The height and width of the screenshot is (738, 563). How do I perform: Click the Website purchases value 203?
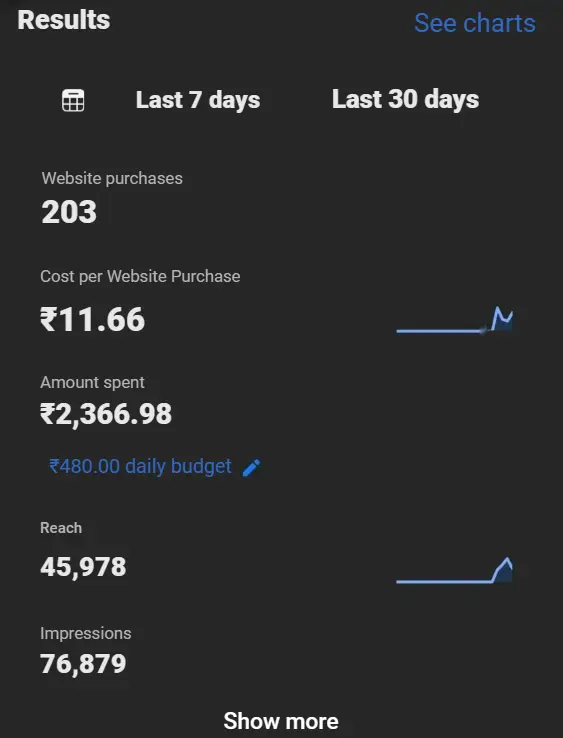(69, 212)
